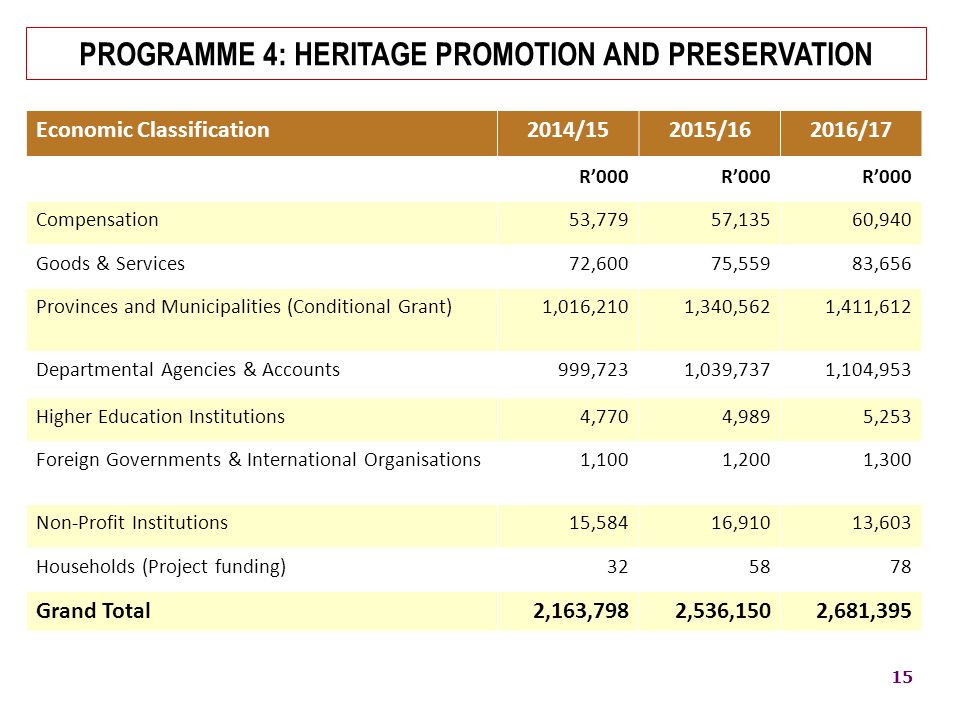Select the Economic Classification header cell
Viewport: 960px width, 720px height.
[x=262, y=133]
